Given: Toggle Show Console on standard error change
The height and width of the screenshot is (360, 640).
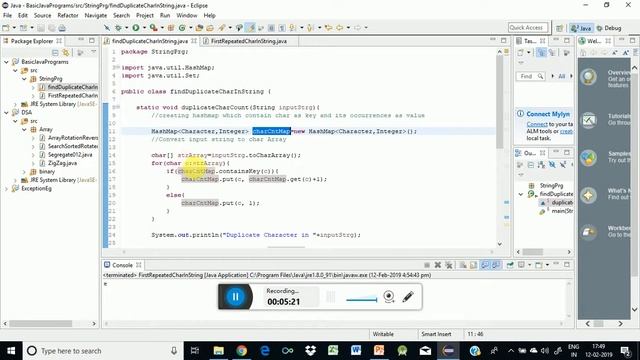Looking at the screenshot, I should pos(496,265).
